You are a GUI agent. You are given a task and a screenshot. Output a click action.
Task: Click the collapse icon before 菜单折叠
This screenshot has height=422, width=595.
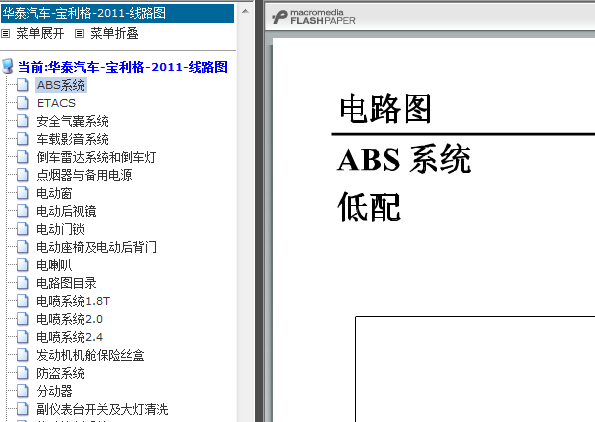(x=79, y=34)
